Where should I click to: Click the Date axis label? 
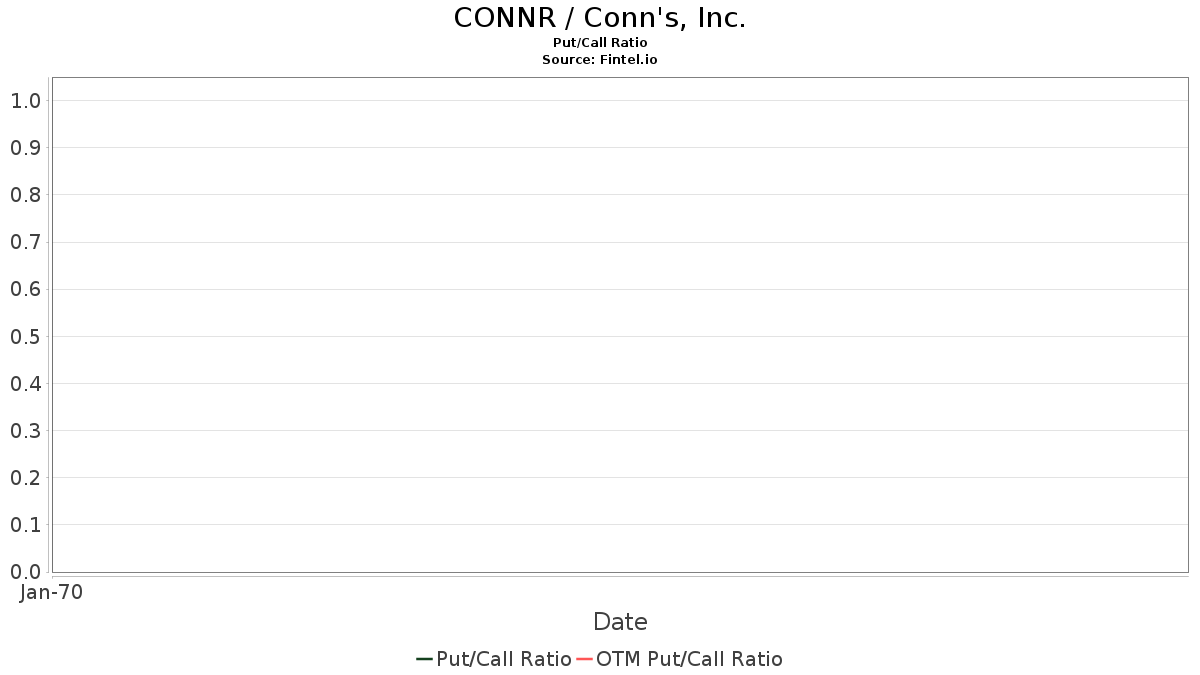(620, 622)
